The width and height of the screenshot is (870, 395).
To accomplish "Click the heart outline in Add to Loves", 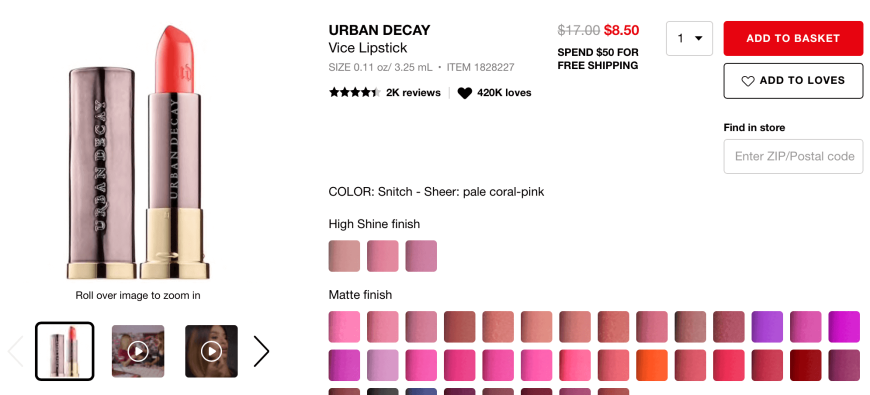I will 748,81.
